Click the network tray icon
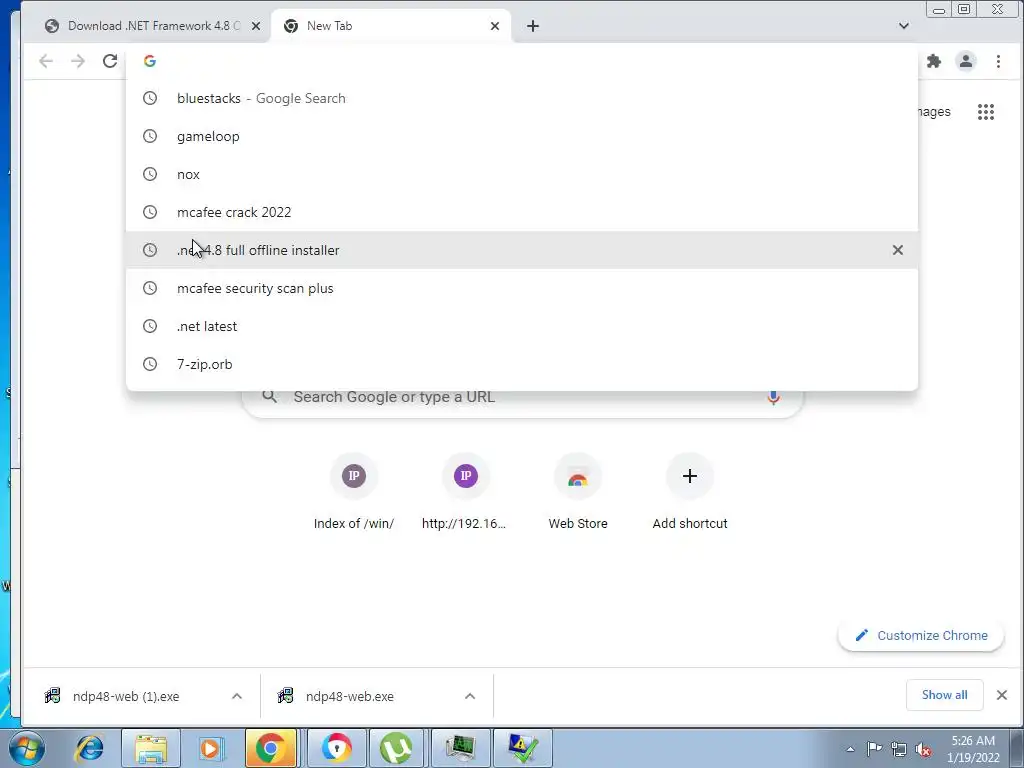The height and width of the screenshot is (768, 1024). point(899,749)
